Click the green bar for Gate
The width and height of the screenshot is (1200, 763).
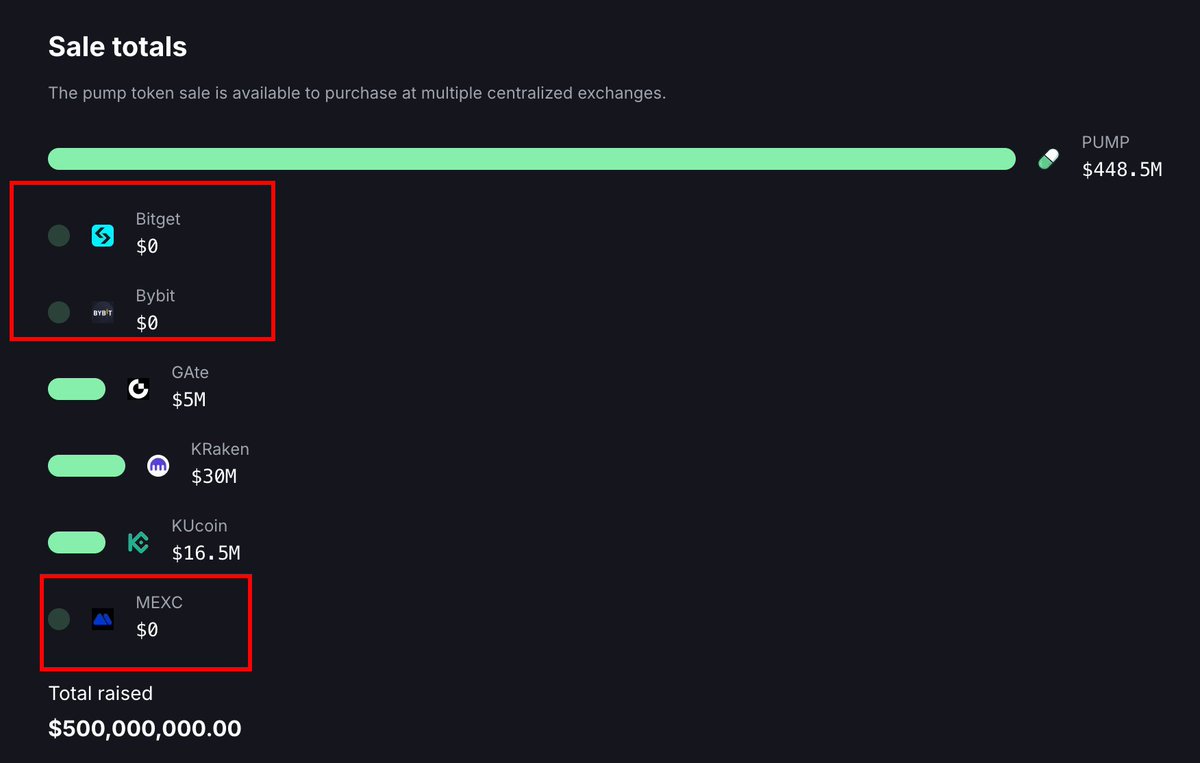(77, 389)
